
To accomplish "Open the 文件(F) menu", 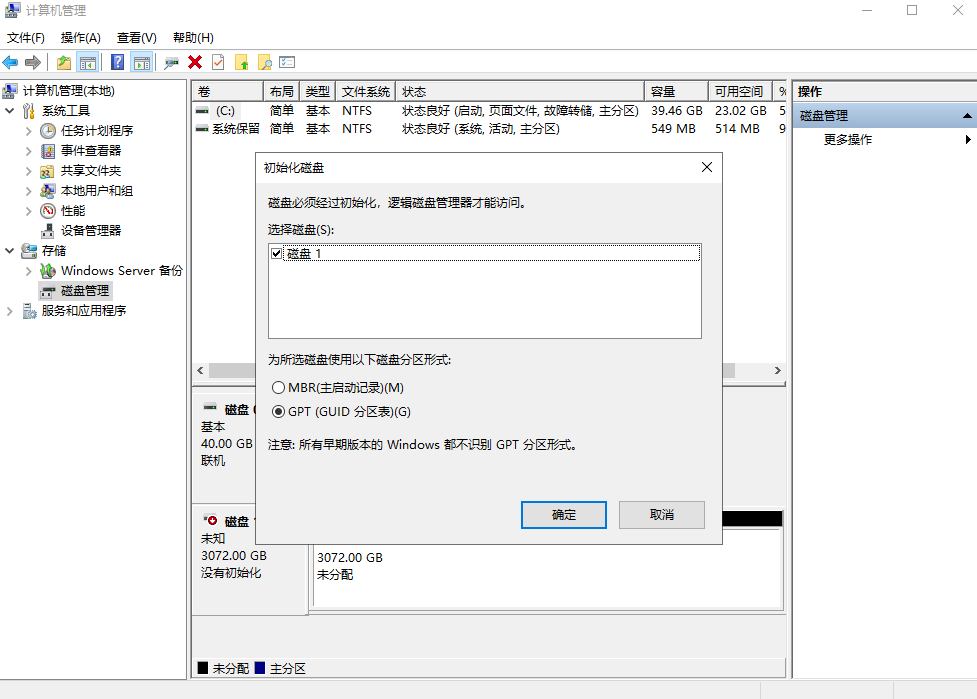I will click(26, 38).
